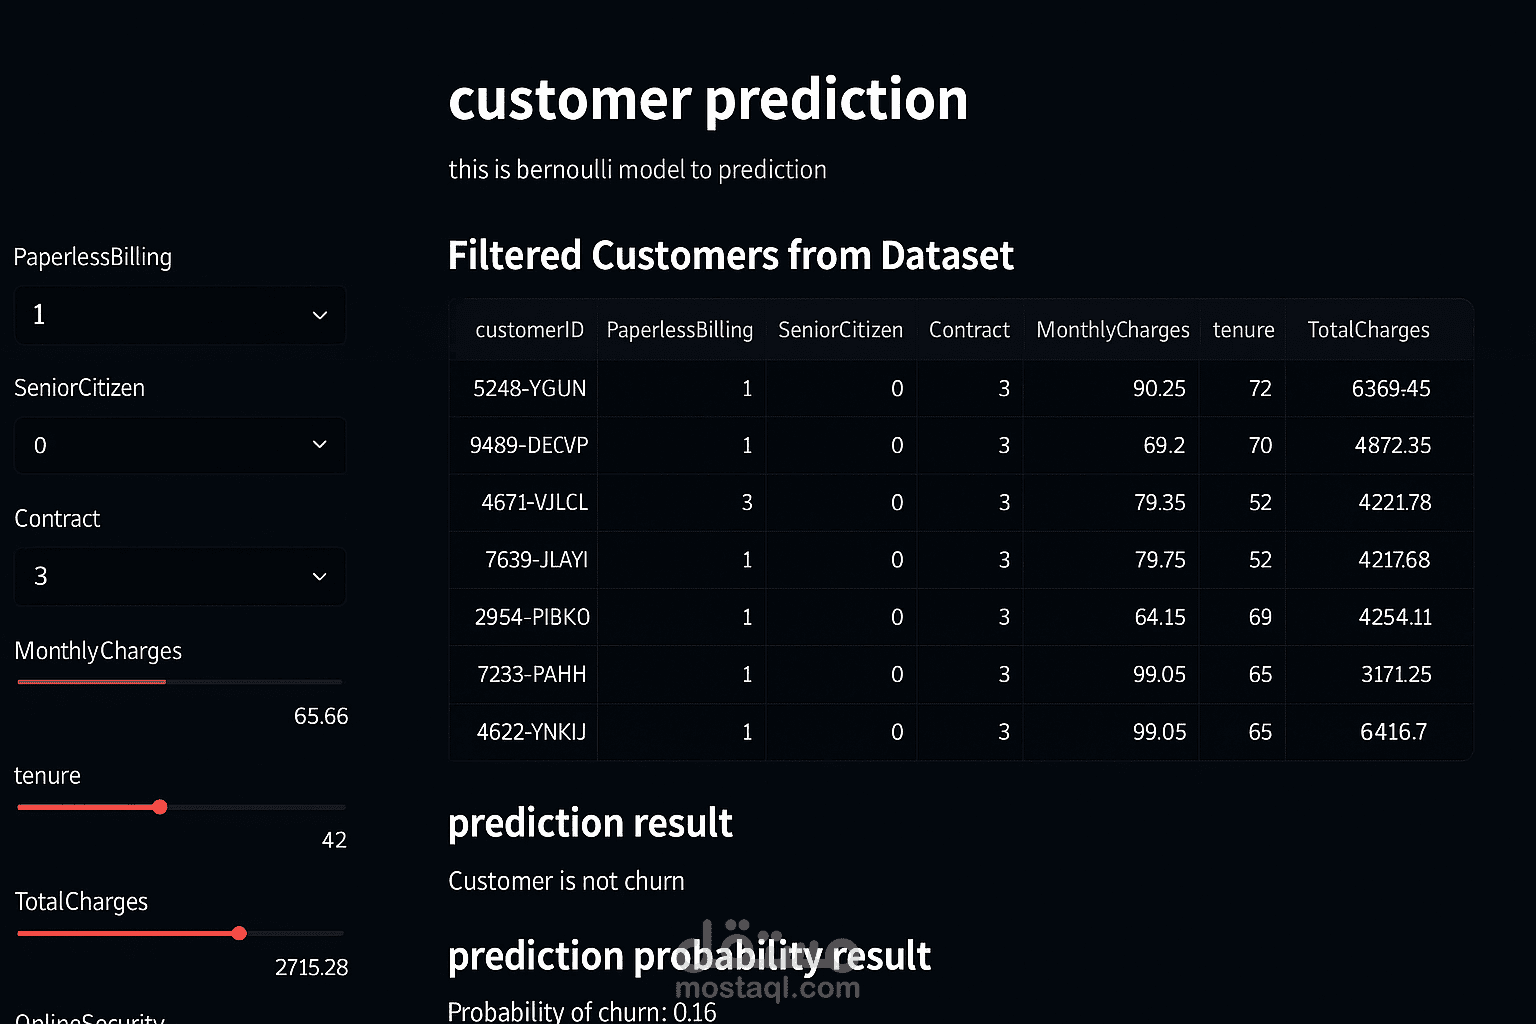This screenshot has height=1024, width=1536.
Task: Click the tenure column header
Action: [1243, 330]
